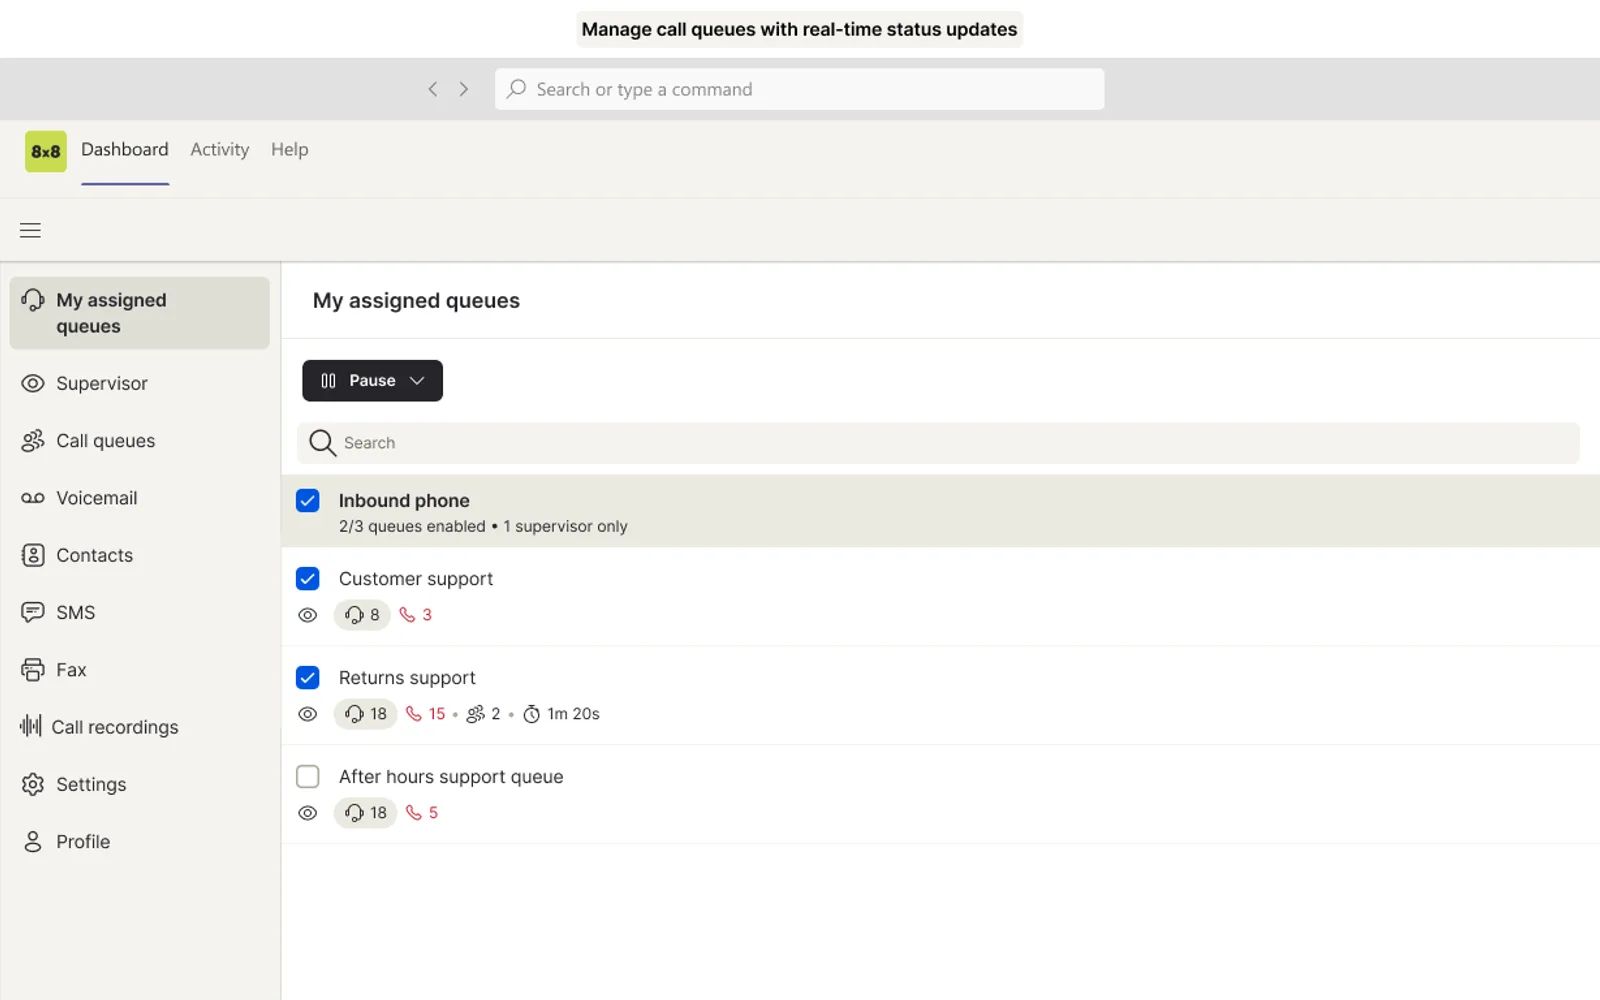This screenshot has width=1600, height=1000.
Task: Click the red 3 waiting calls count
Action: coord(427,615)
